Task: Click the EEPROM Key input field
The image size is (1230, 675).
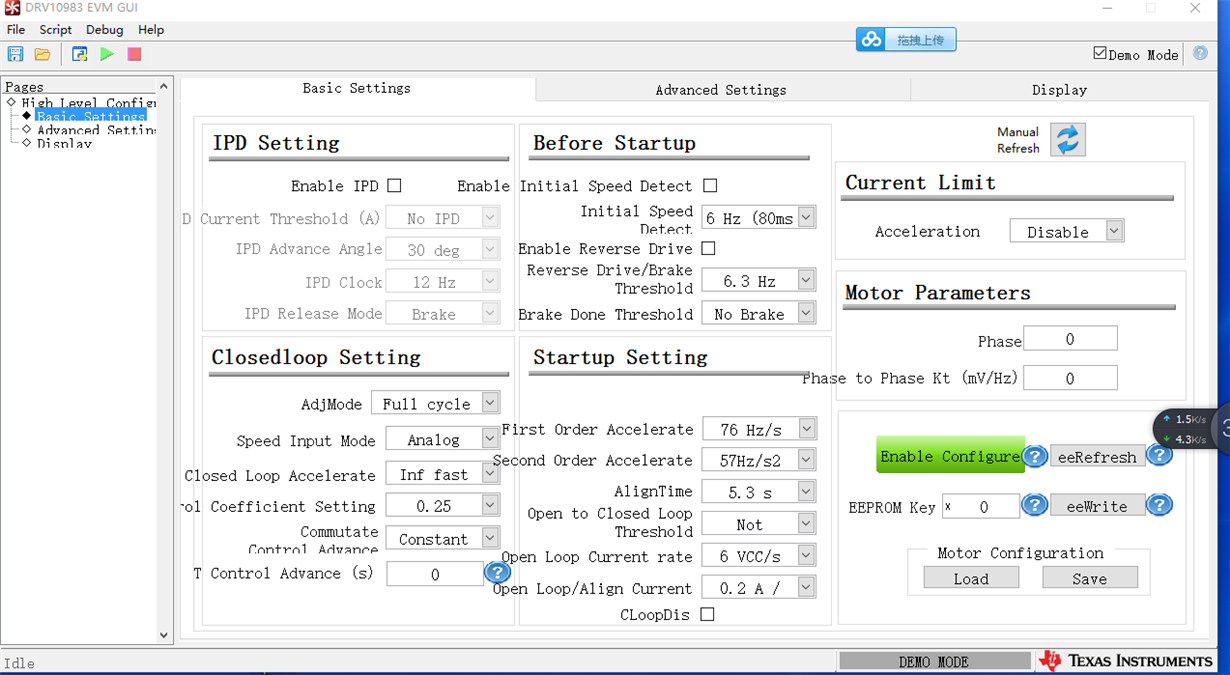Action: [x=980, y=506]
